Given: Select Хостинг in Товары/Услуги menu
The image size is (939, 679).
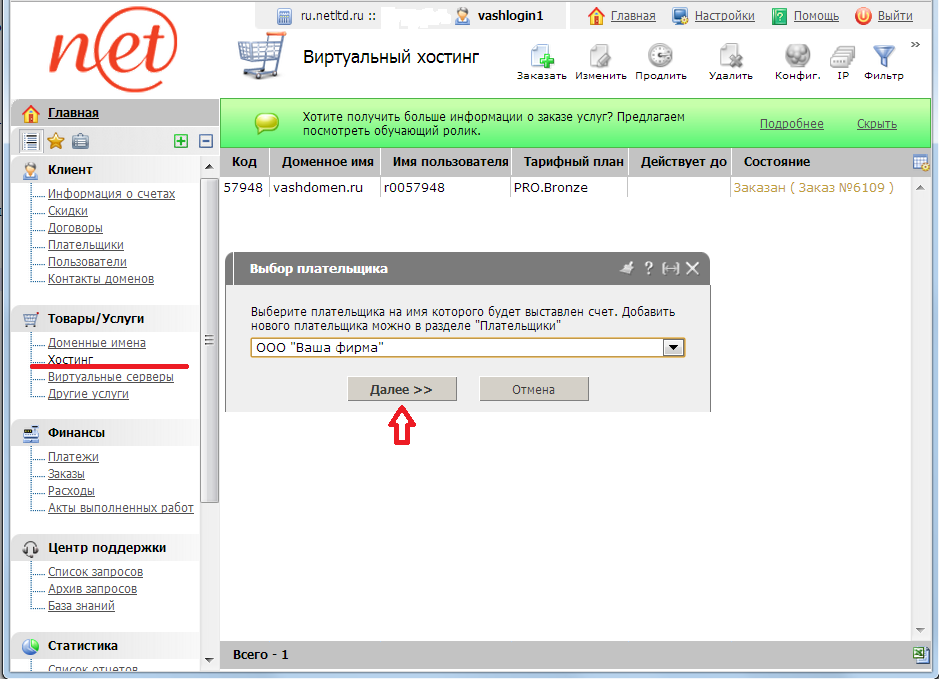Looking at the screenshot, I should coord(70,360).
